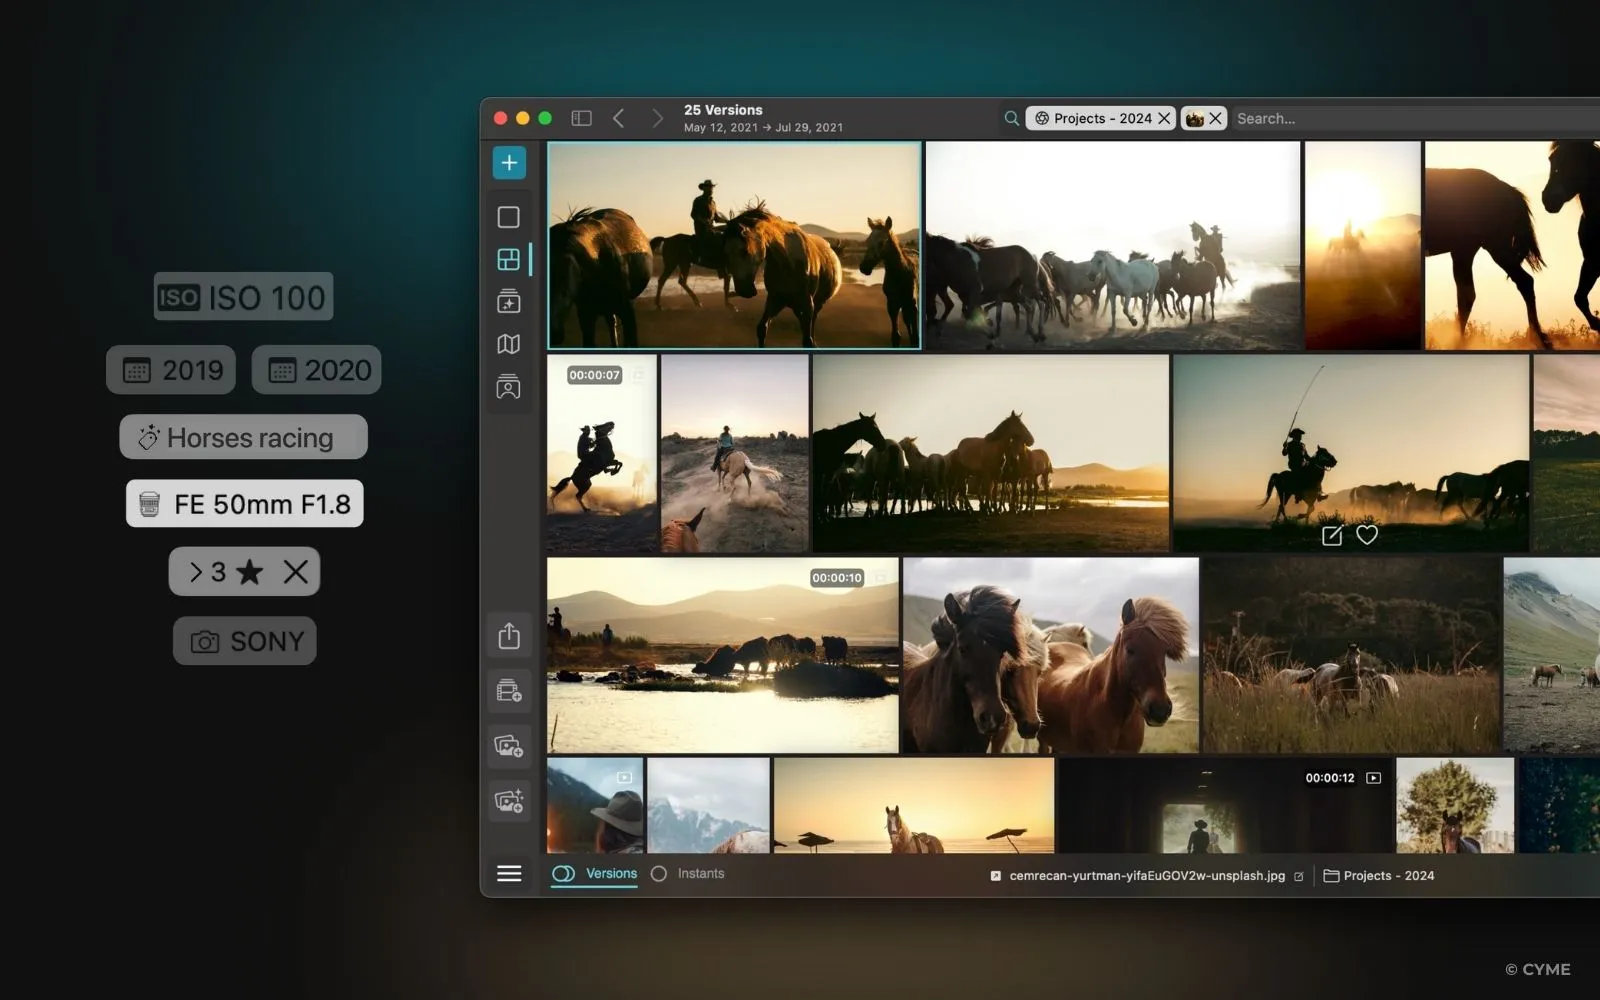Select the Versions radio button
Viewport: 1600px width, 1000px height.
click(562, 873)
